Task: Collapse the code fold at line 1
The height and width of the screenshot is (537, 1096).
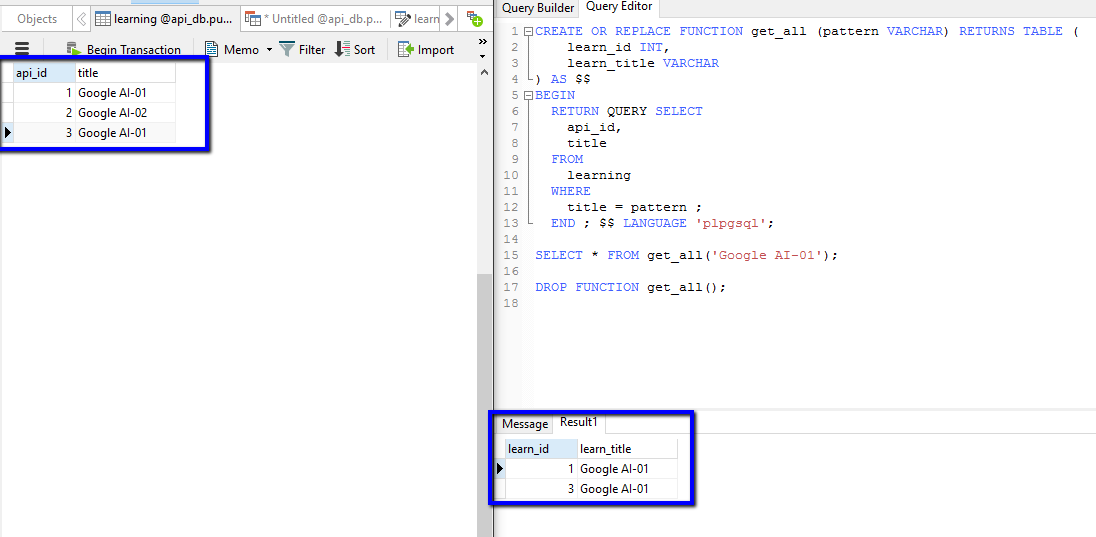Action: (528, 31)
